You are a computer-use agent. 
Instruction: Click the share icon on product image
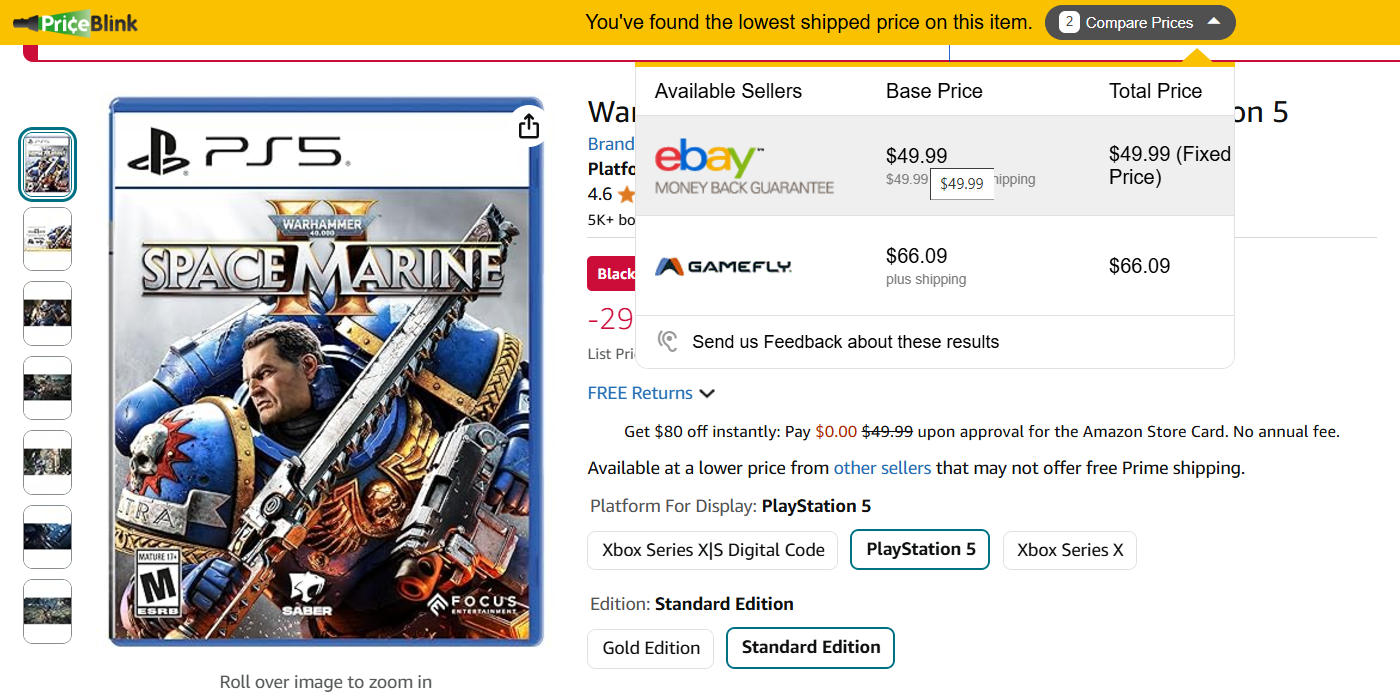529,126
